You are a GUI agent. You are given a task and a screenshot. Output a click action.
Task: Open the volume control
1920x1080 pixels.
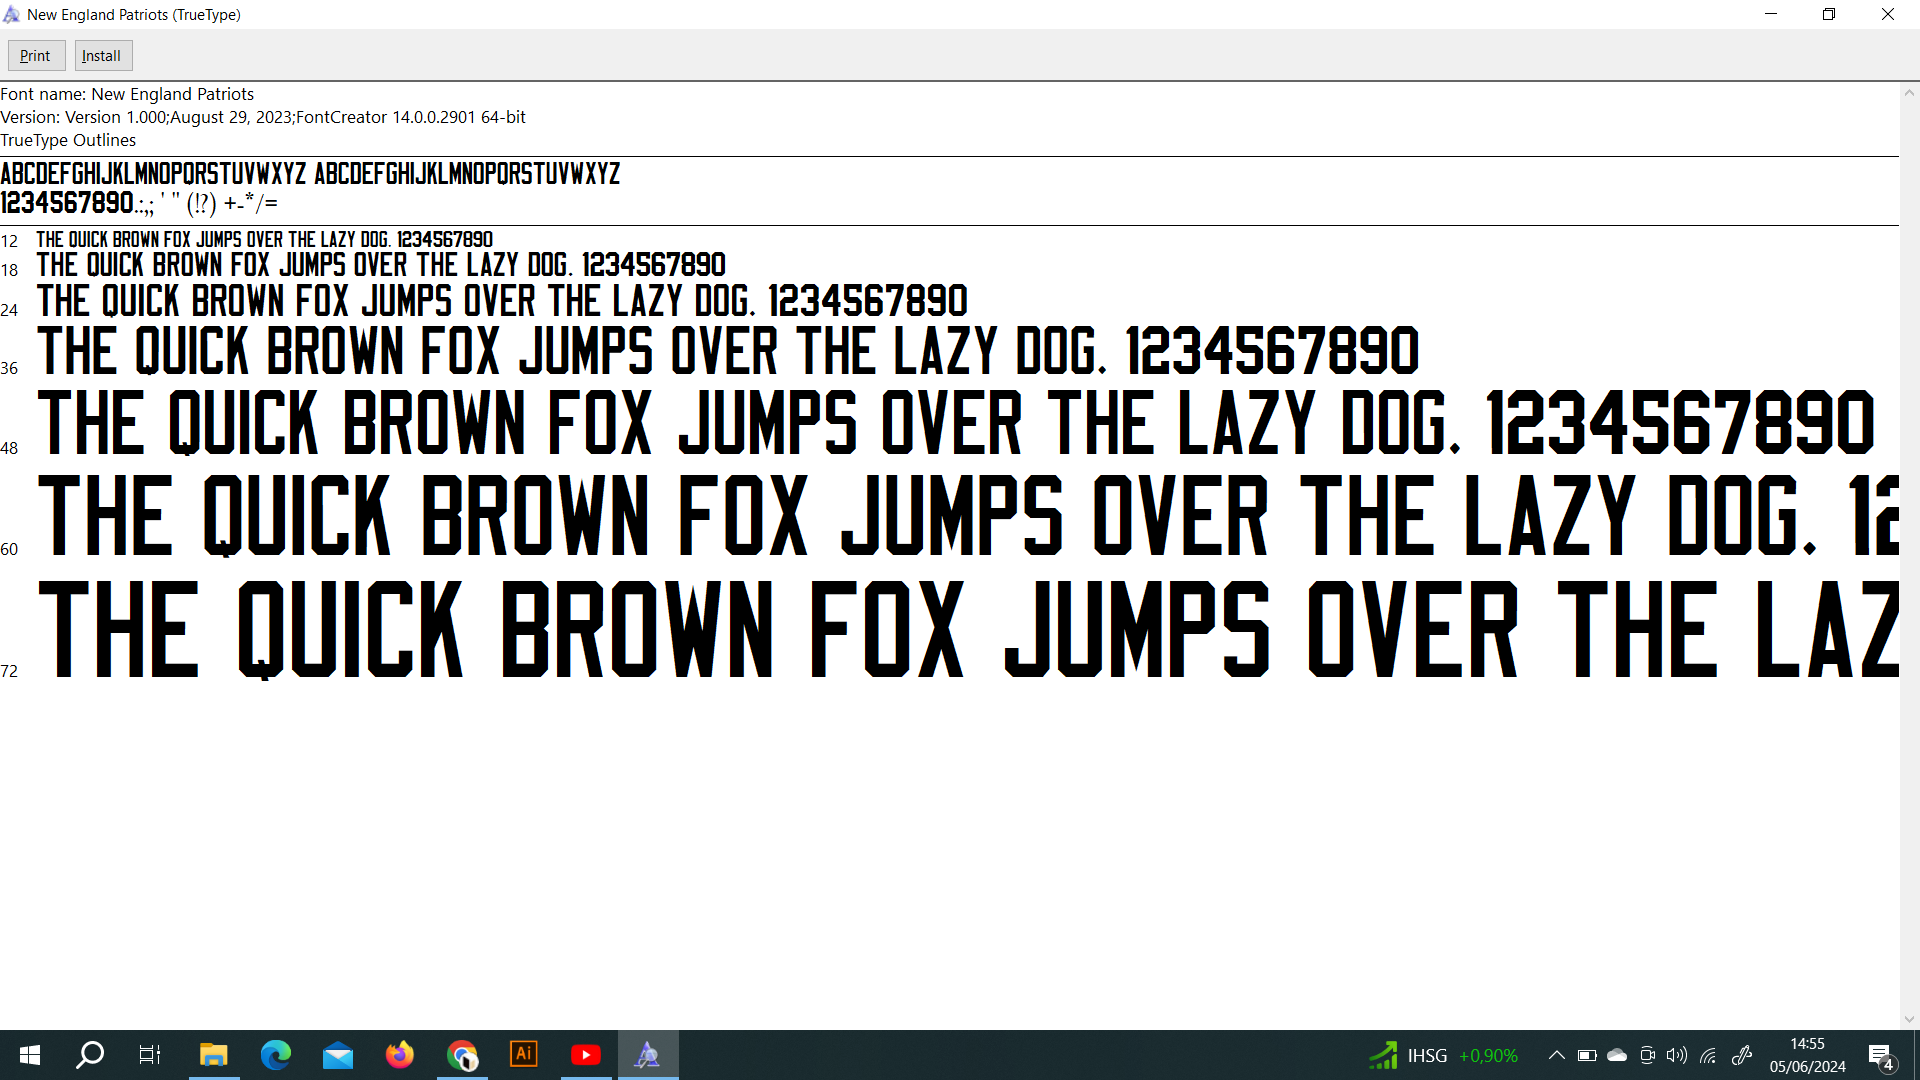point(1677,1055)
